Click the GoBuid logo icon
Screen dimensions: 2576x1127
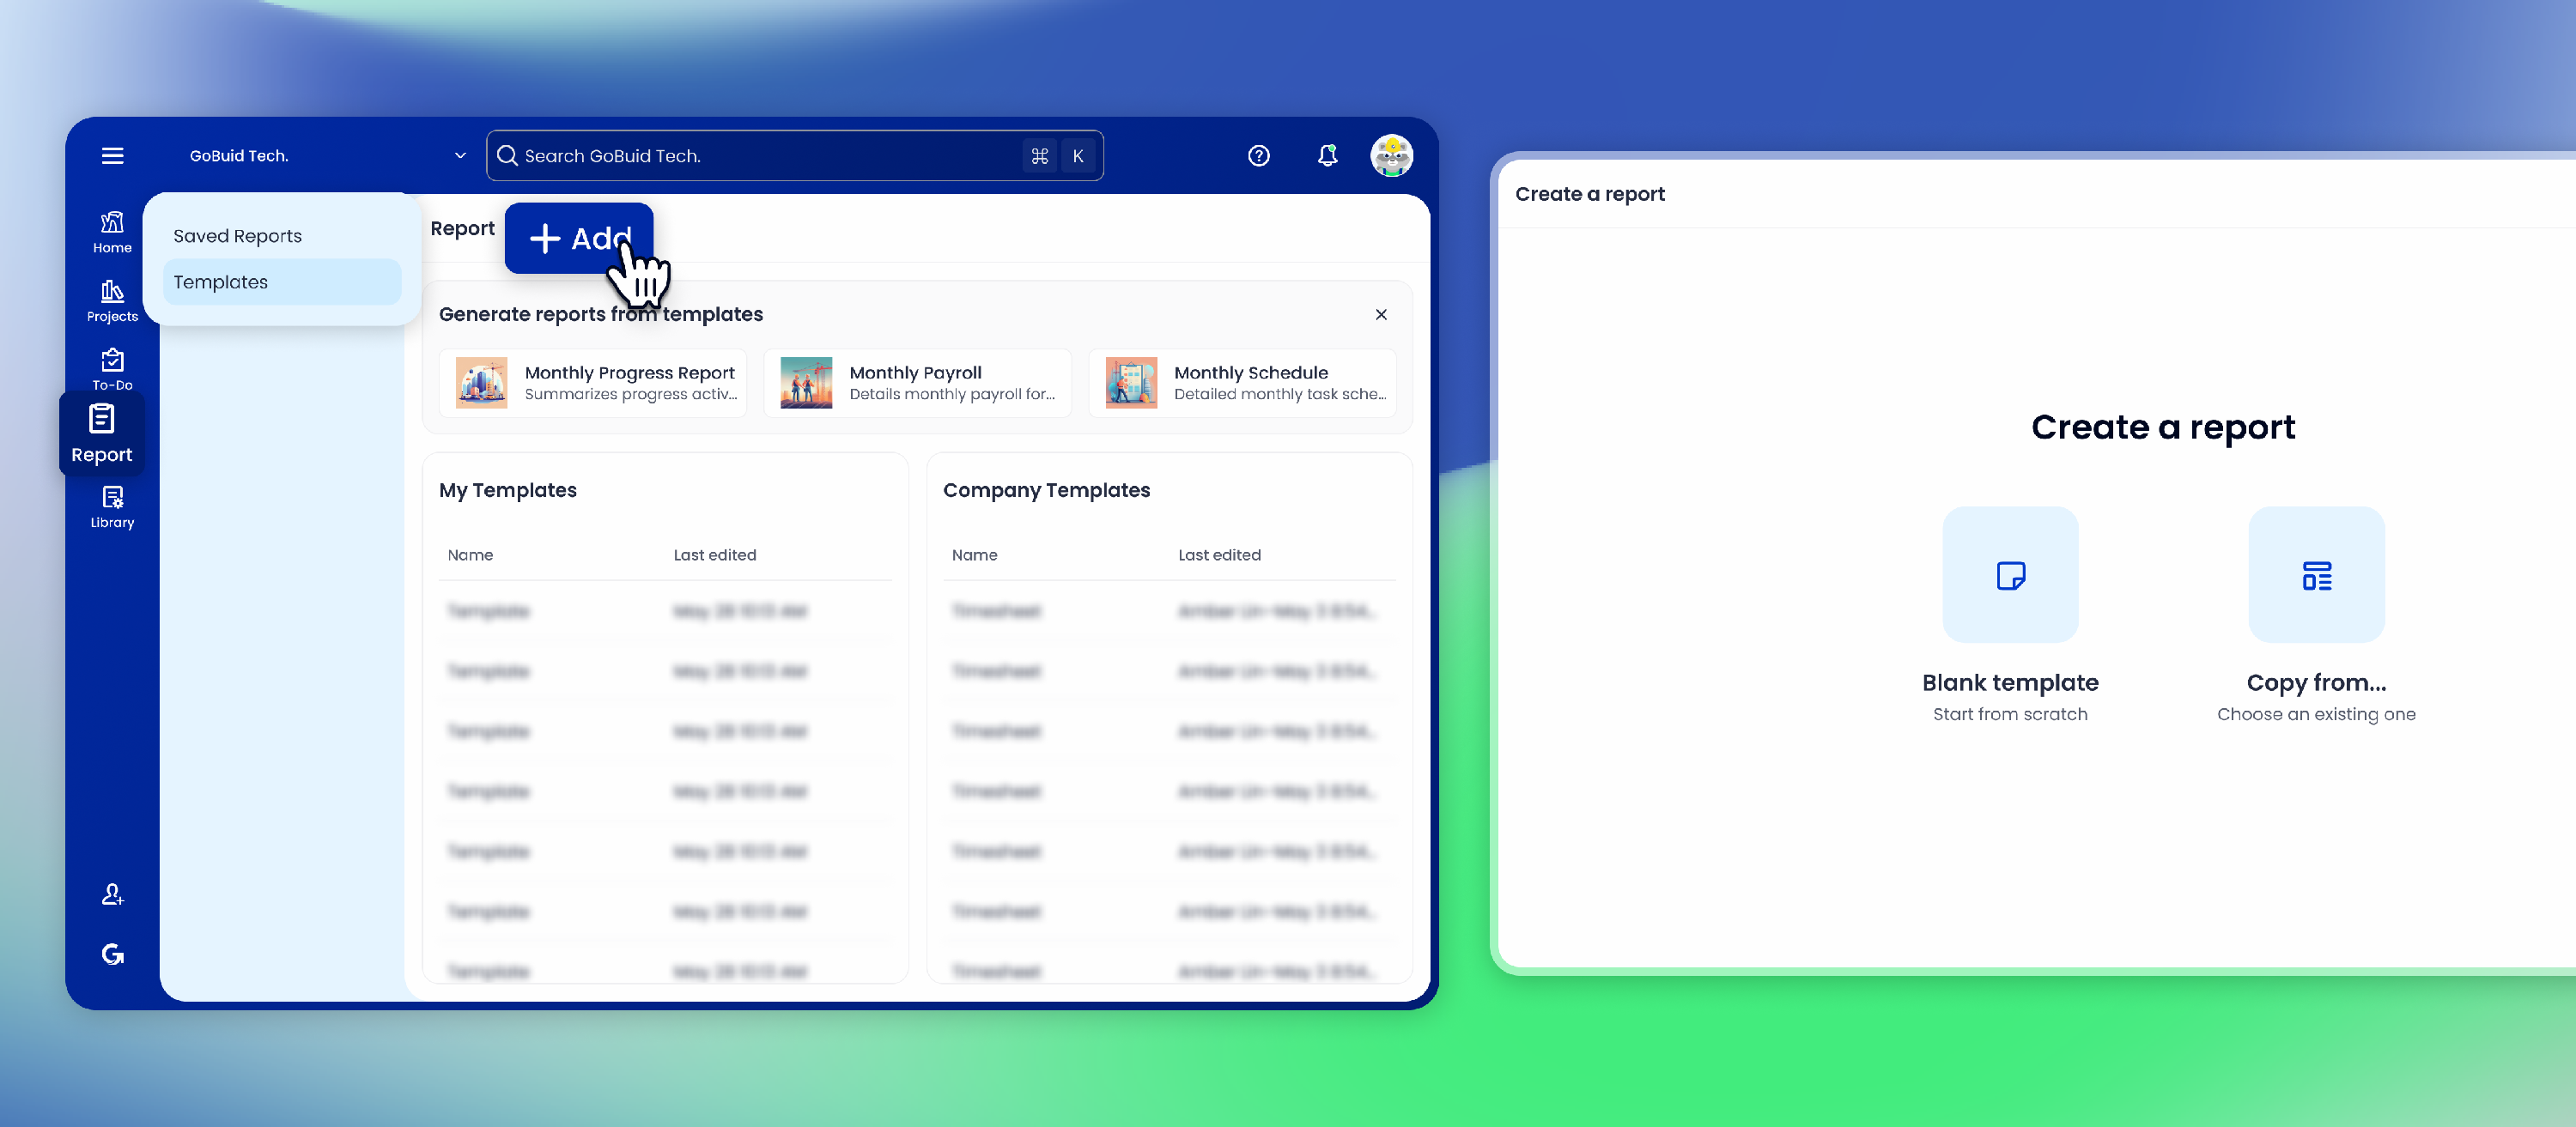click(112, 954)
